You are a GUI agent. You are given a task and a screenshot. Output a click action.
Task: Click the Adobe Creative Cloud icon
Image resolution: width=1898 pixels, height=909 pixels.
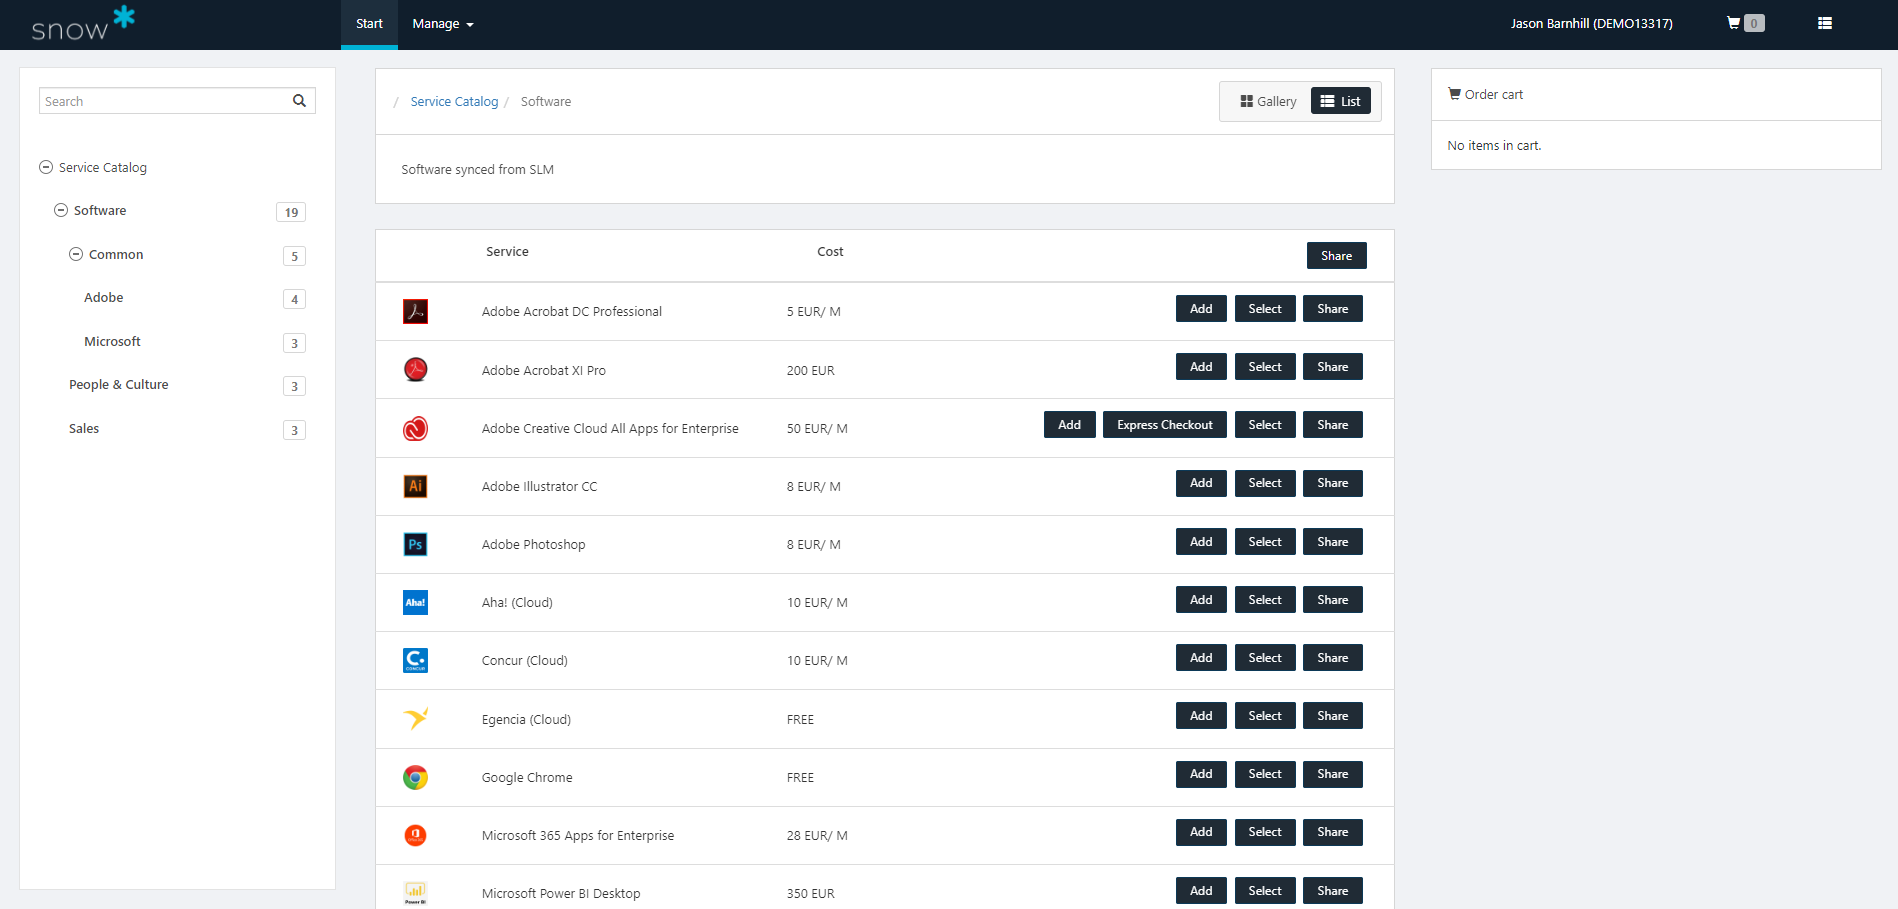coord(415,428)
